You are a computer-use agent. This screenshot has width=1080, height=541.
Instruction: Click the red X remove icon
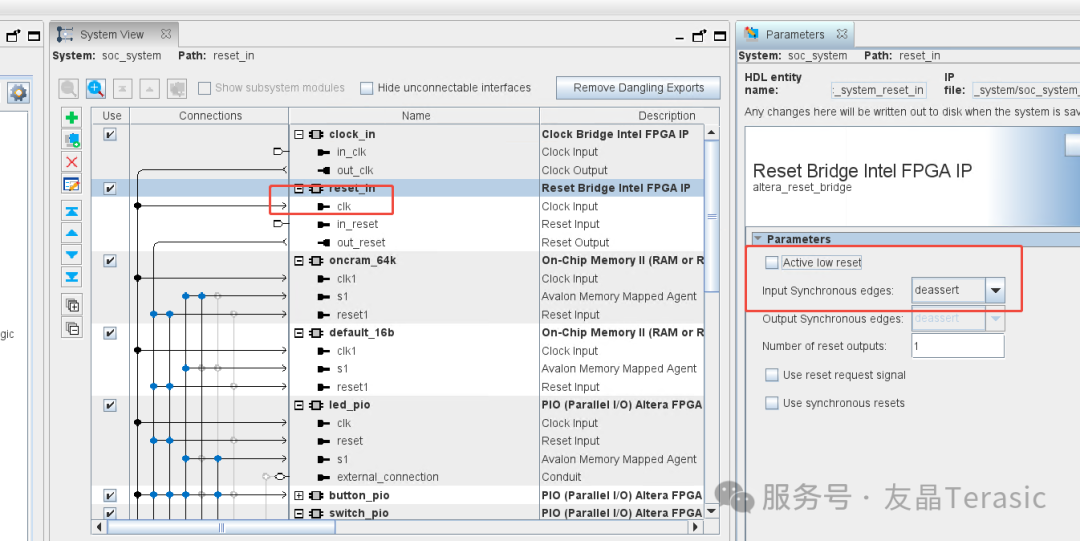click(x=72, y=162)
